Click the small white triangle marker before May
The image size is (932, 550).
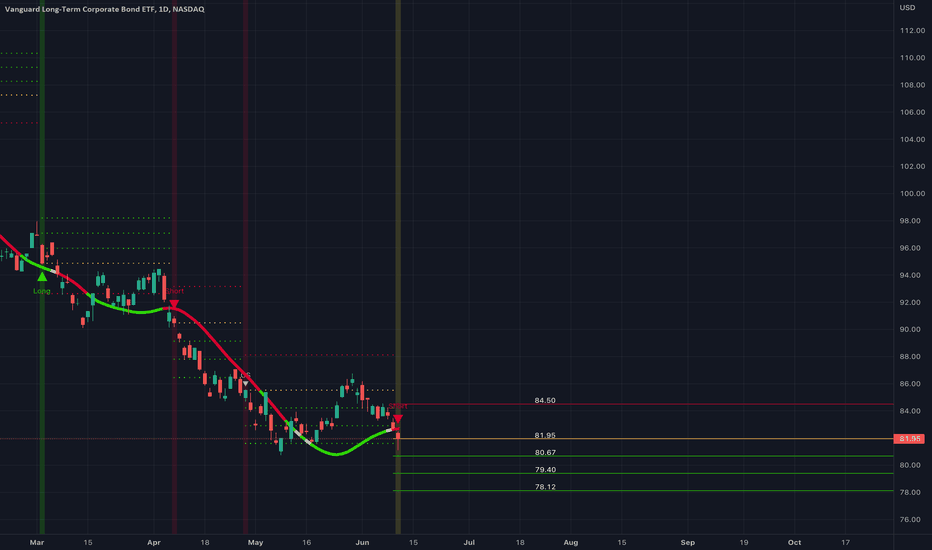(x=245, y=384)
